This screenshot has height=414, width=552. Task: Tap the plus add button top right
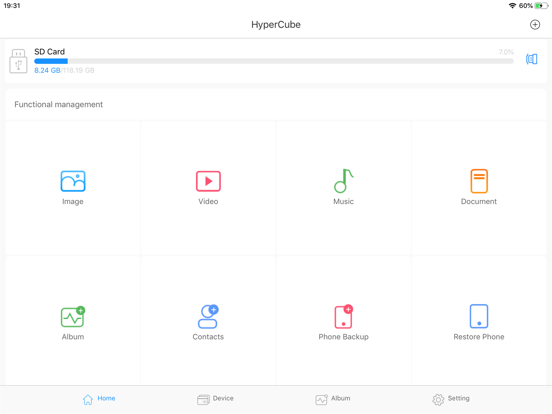pyautogui.click(x=535, y=25)
